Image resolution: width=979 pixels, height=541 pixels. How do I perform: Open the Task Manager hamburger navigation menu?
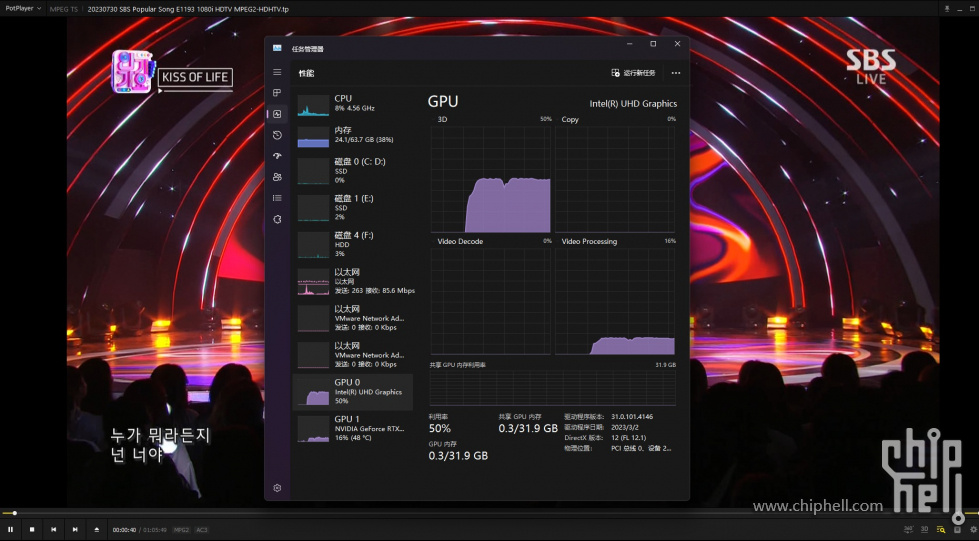coord(277,72)
